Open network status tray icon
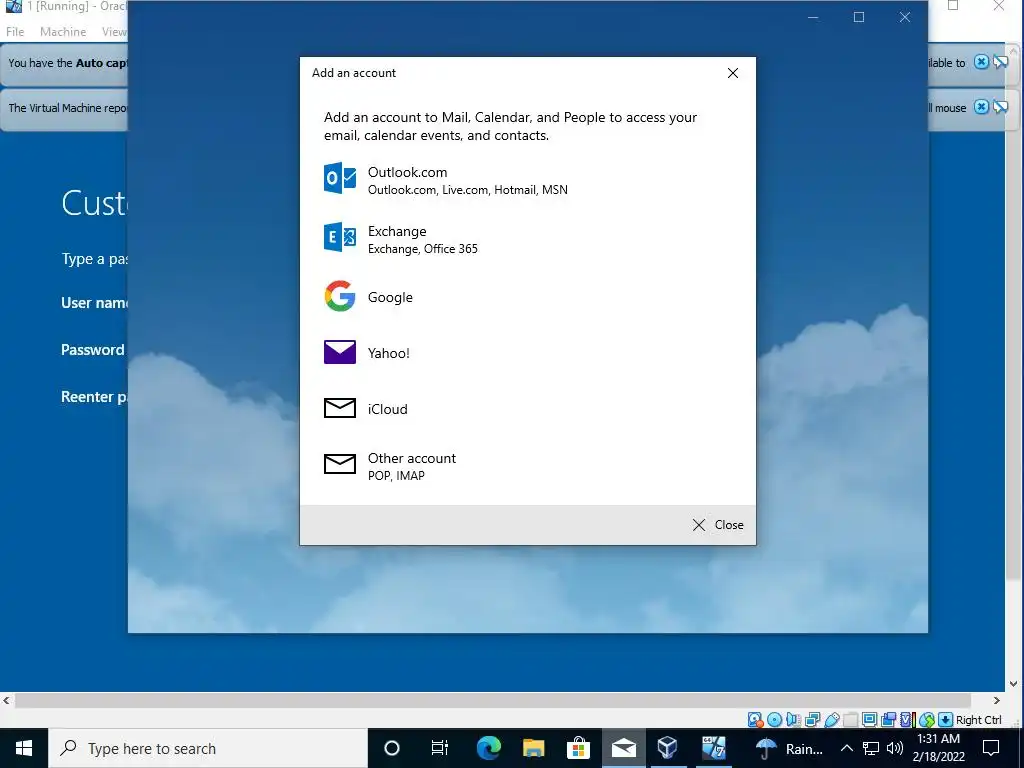 pyautogui.click(x=871, y=748)
